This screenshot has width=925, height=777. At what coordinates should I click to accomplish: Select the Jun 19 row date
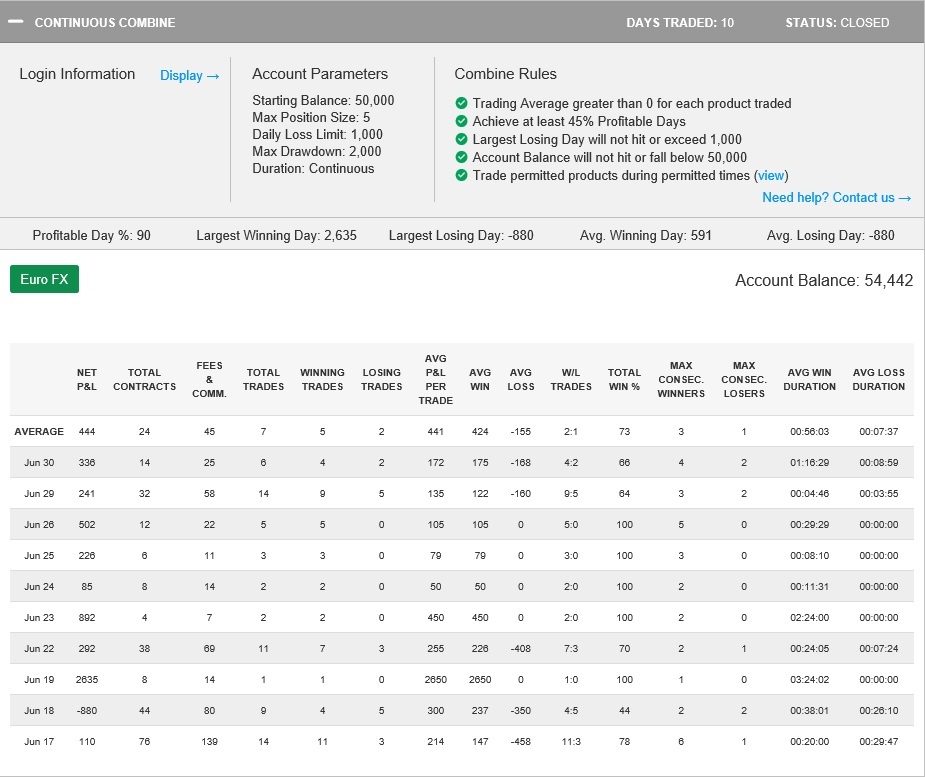[x=39, y=681]
